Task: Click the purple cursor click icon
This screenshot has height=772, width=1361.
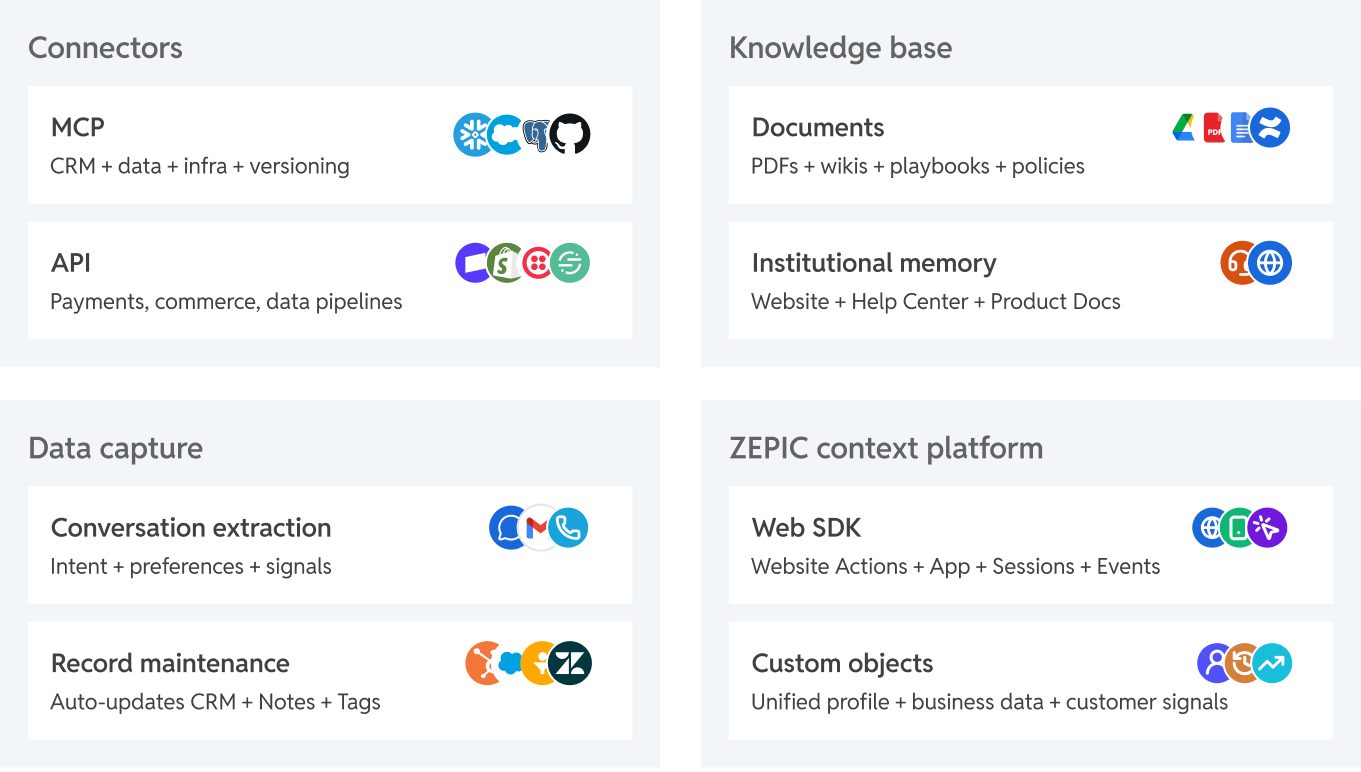Action: (1267, 527)
